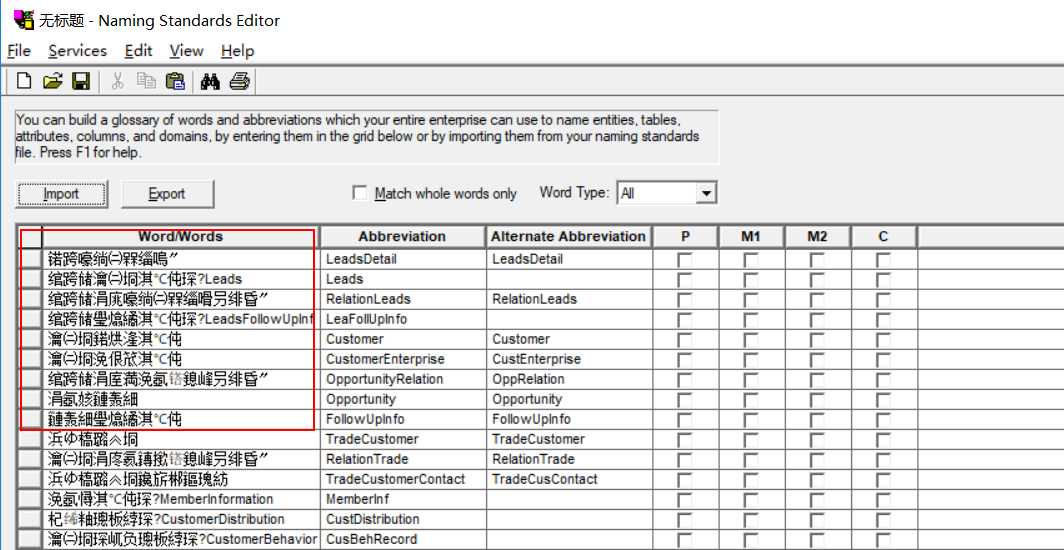Click the M2 column header
The image size is (1064, 550).
817,237
